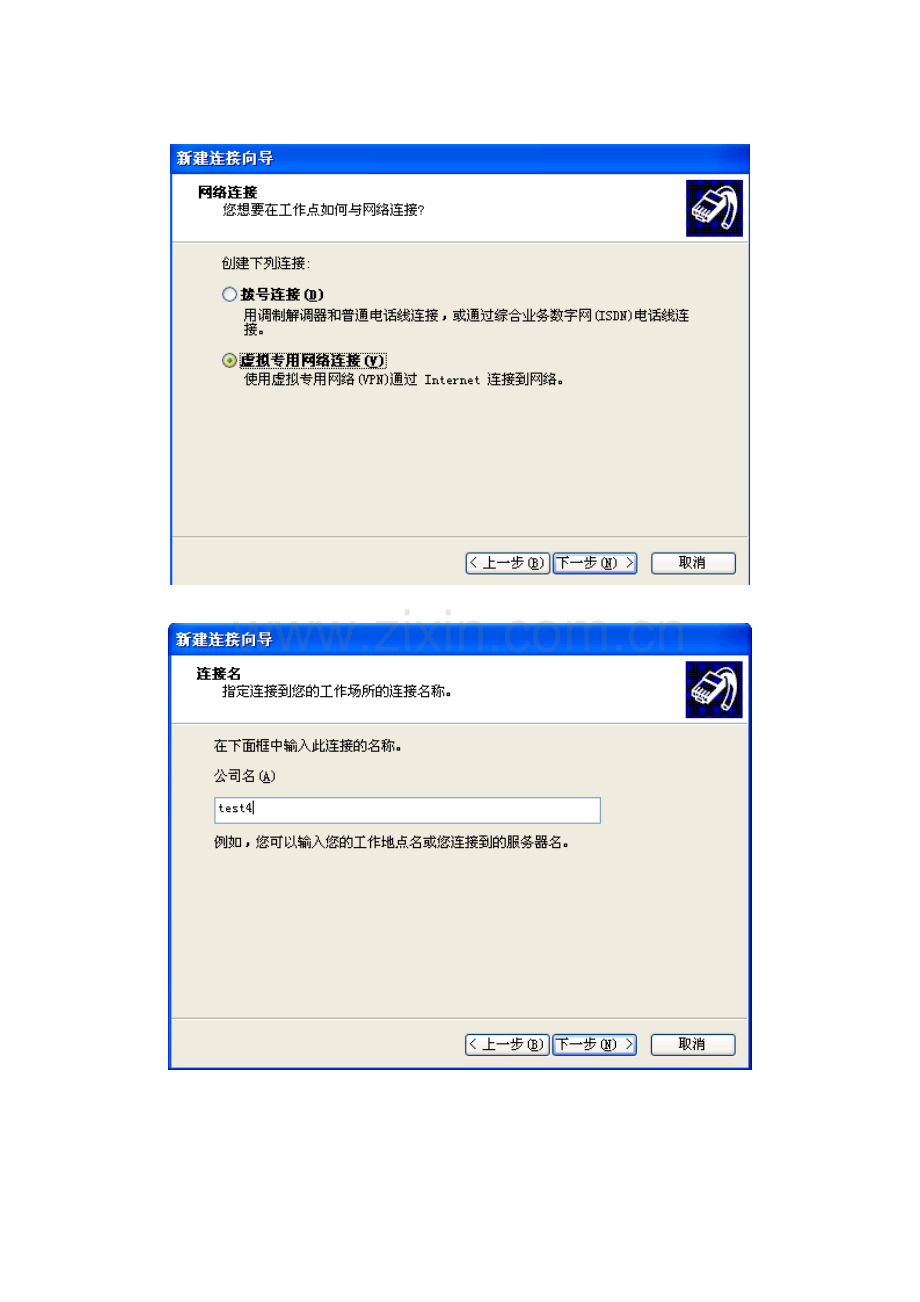Viewport: 920px width, 1302px height.
Task: Click the 公司名(A) field label
Action: tap(244, 777)
